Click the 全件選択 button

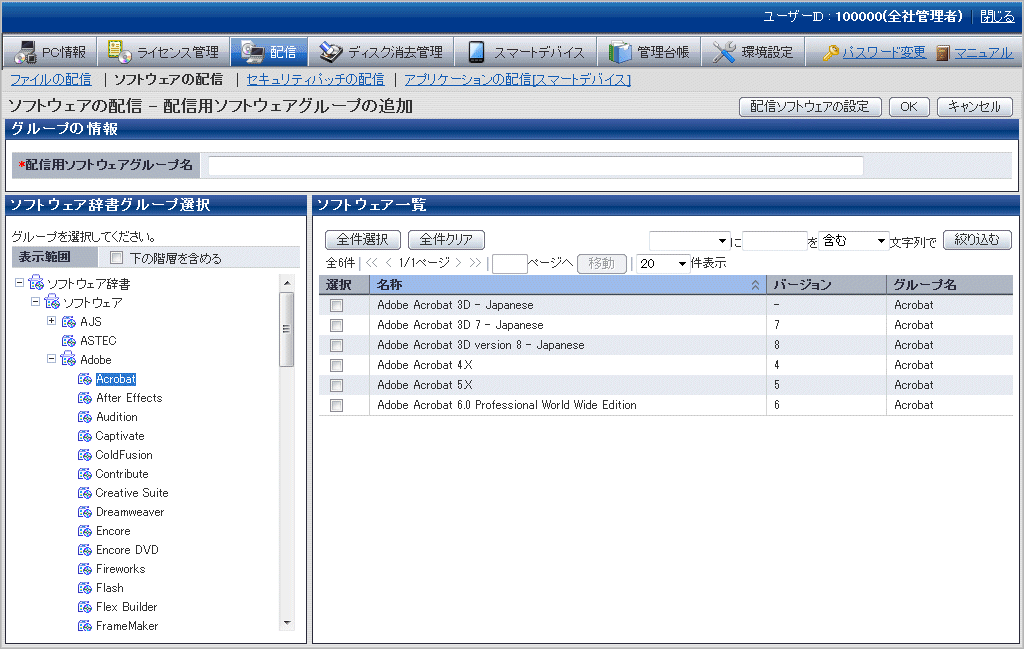(362, 240)
